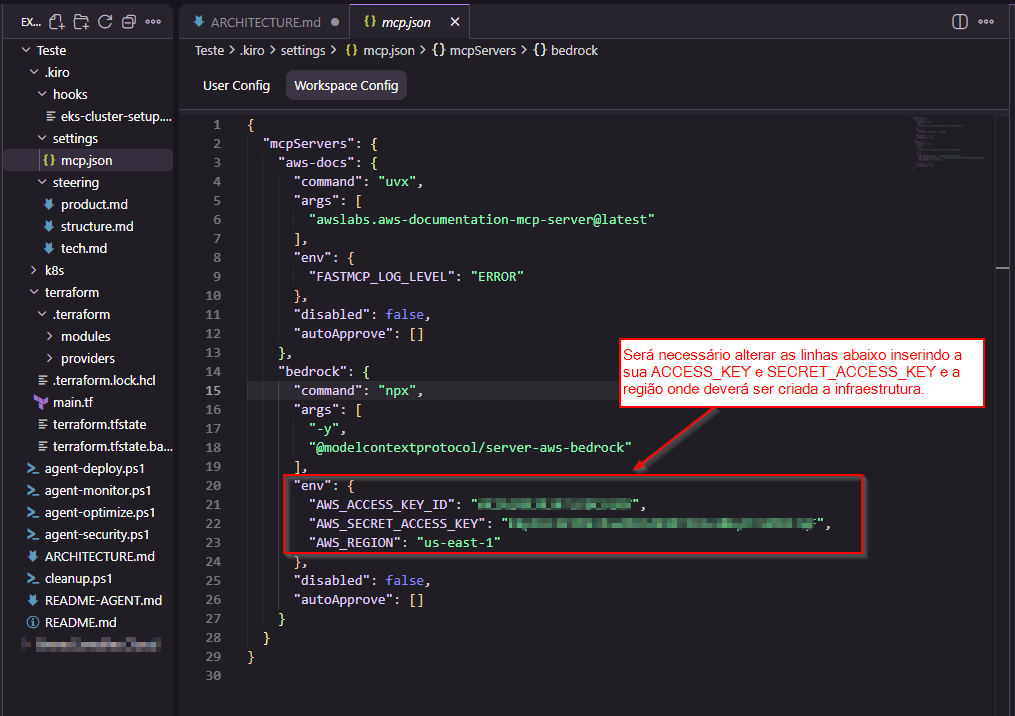1015x716 pixels.
Task: Click the New Folder icon in Explorer
Action: coord(81,21)
